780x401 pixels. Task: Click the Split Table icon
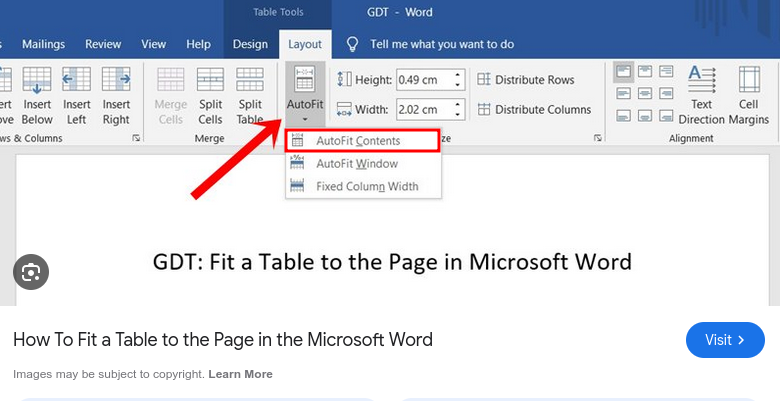[x=250, y=80]
